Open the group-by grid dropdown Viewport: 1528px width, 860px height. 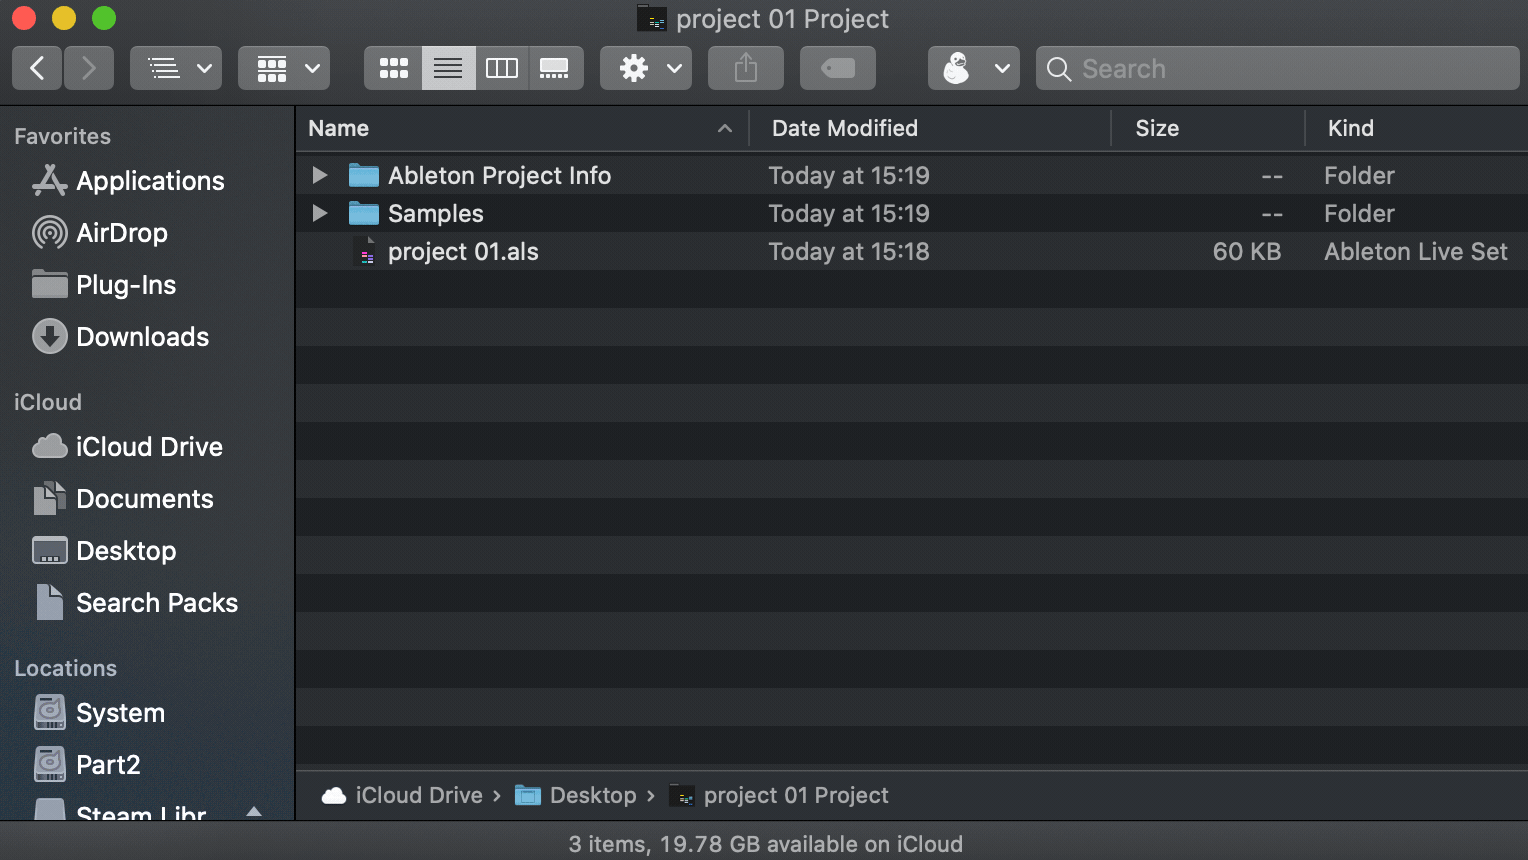pos(284,68)
